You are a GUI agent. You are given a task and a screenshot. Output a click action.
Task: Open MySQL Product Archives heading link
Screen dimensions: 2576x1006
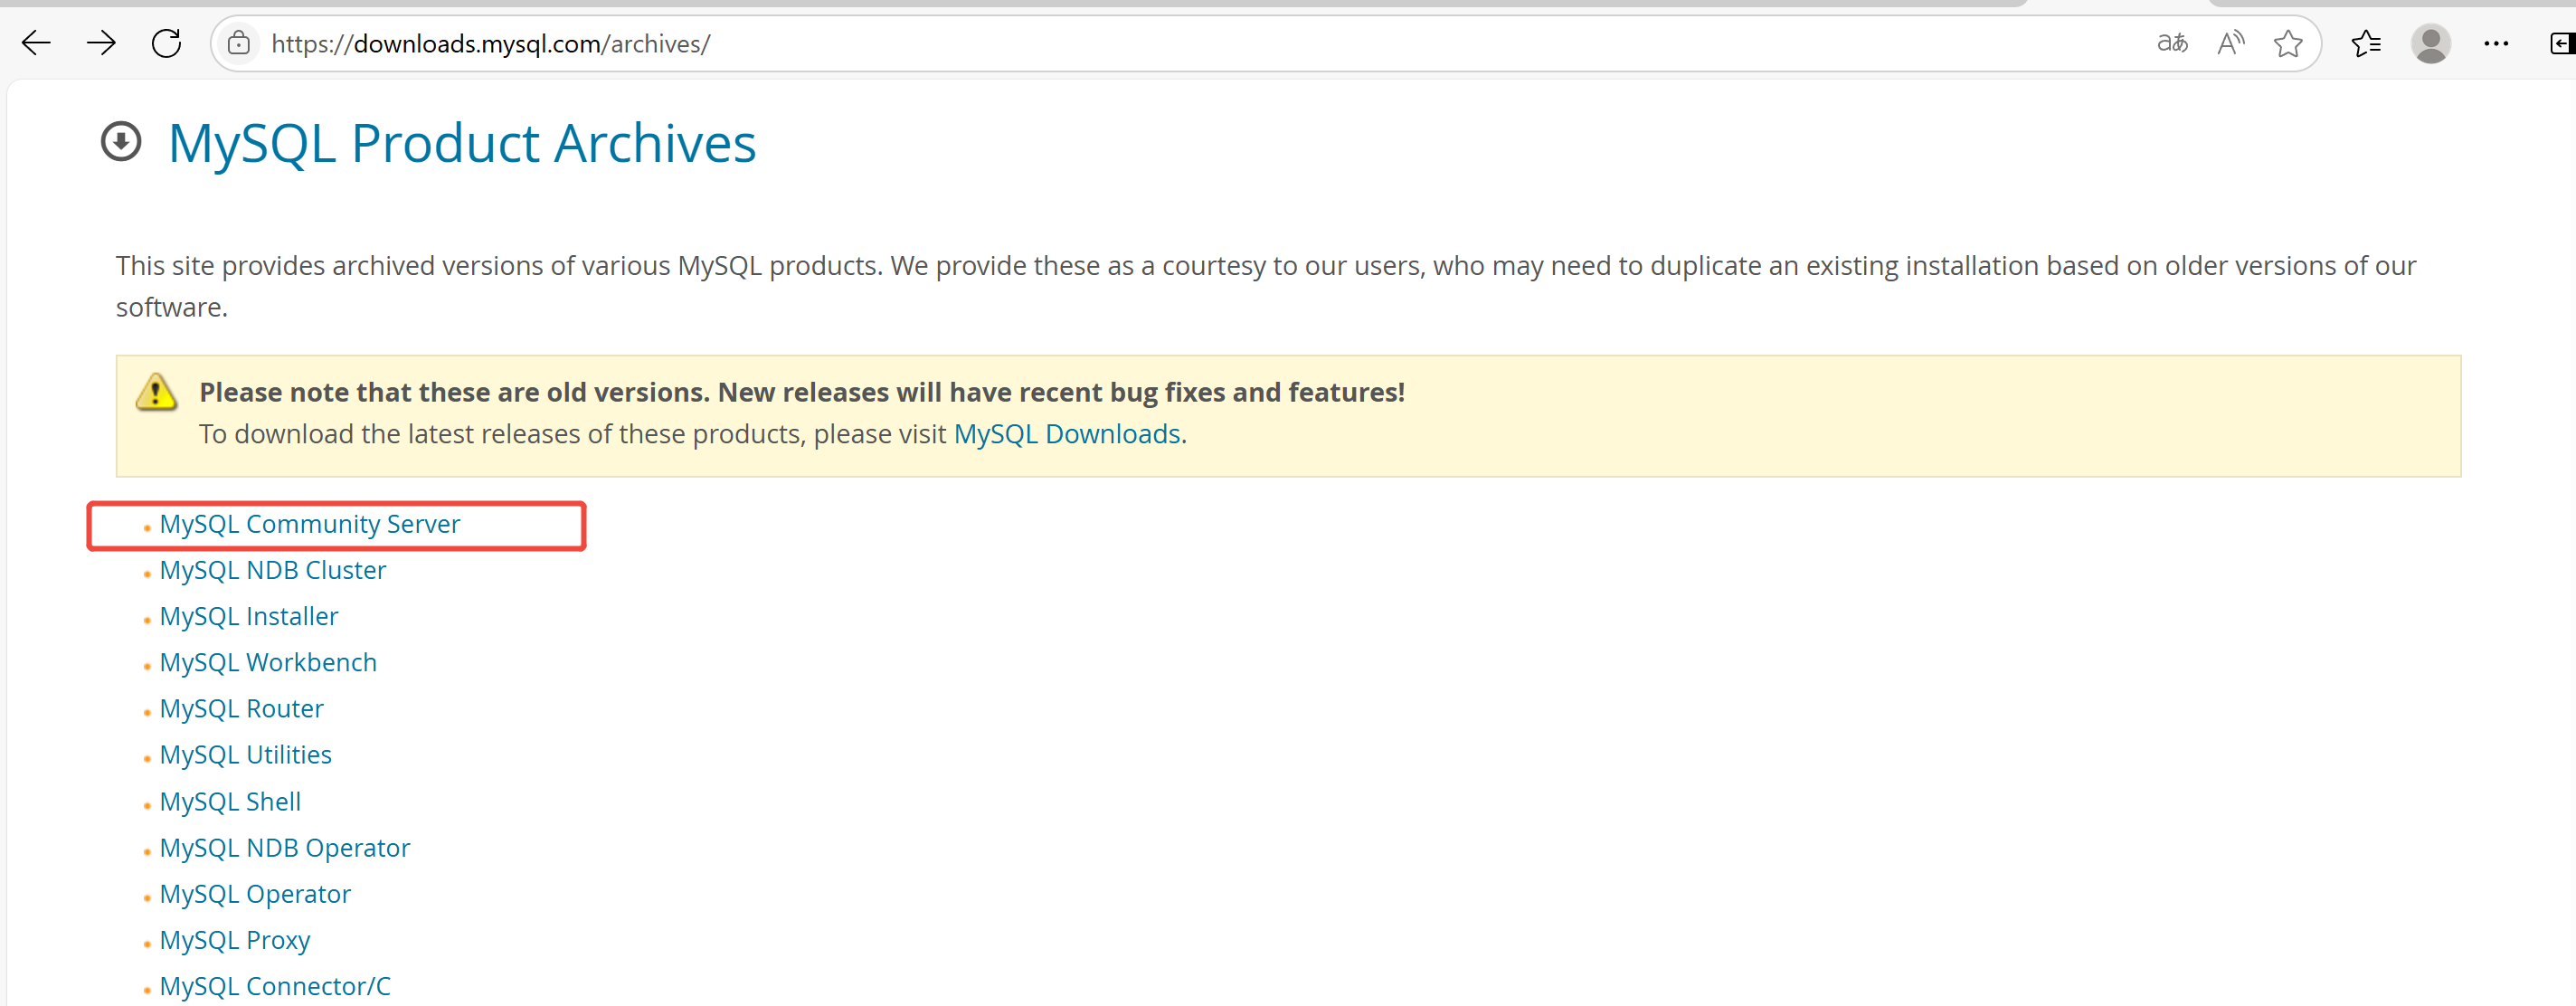point(462,143)
